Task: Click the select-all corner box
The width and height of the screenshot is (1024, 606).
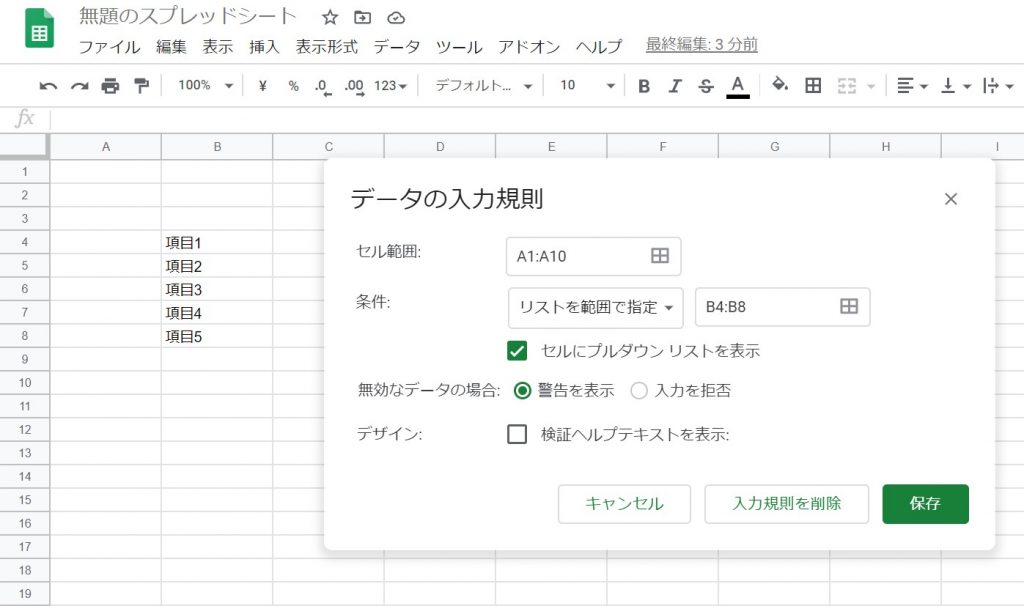Action: (24, 146)
